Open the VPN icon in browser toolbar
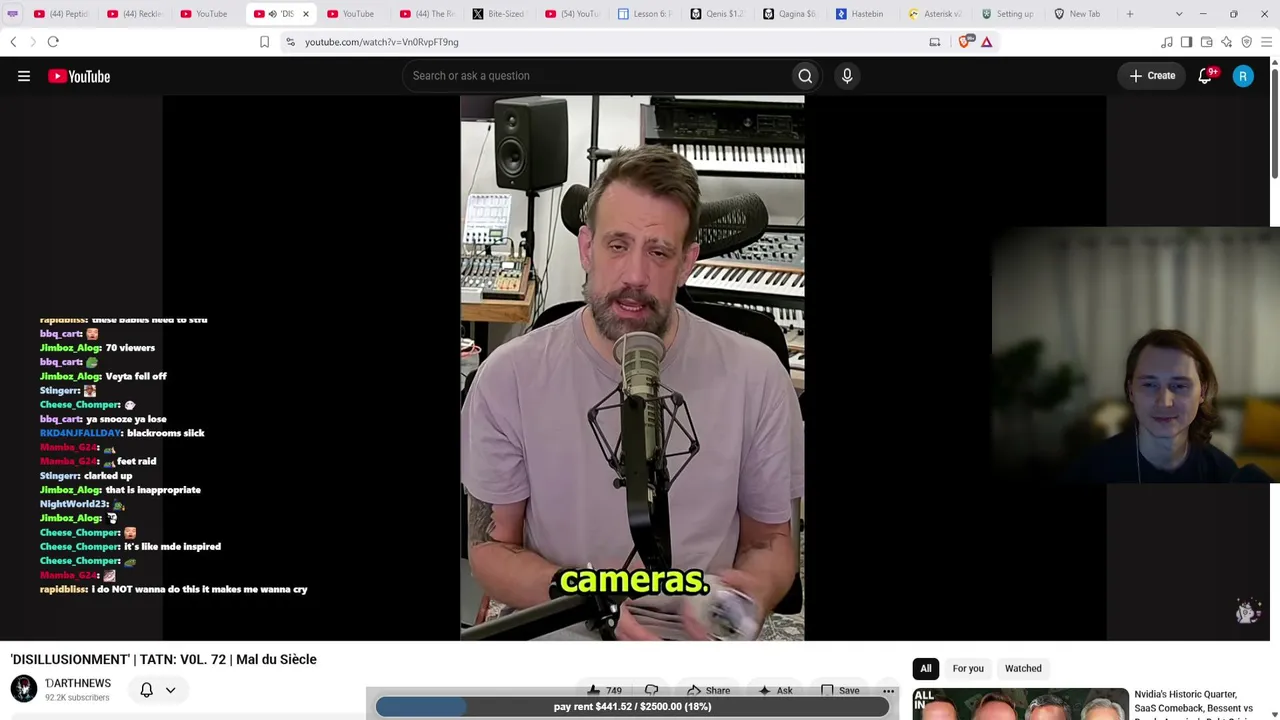This screenshot has width=1280, height=720. (x=1247, y=42)
